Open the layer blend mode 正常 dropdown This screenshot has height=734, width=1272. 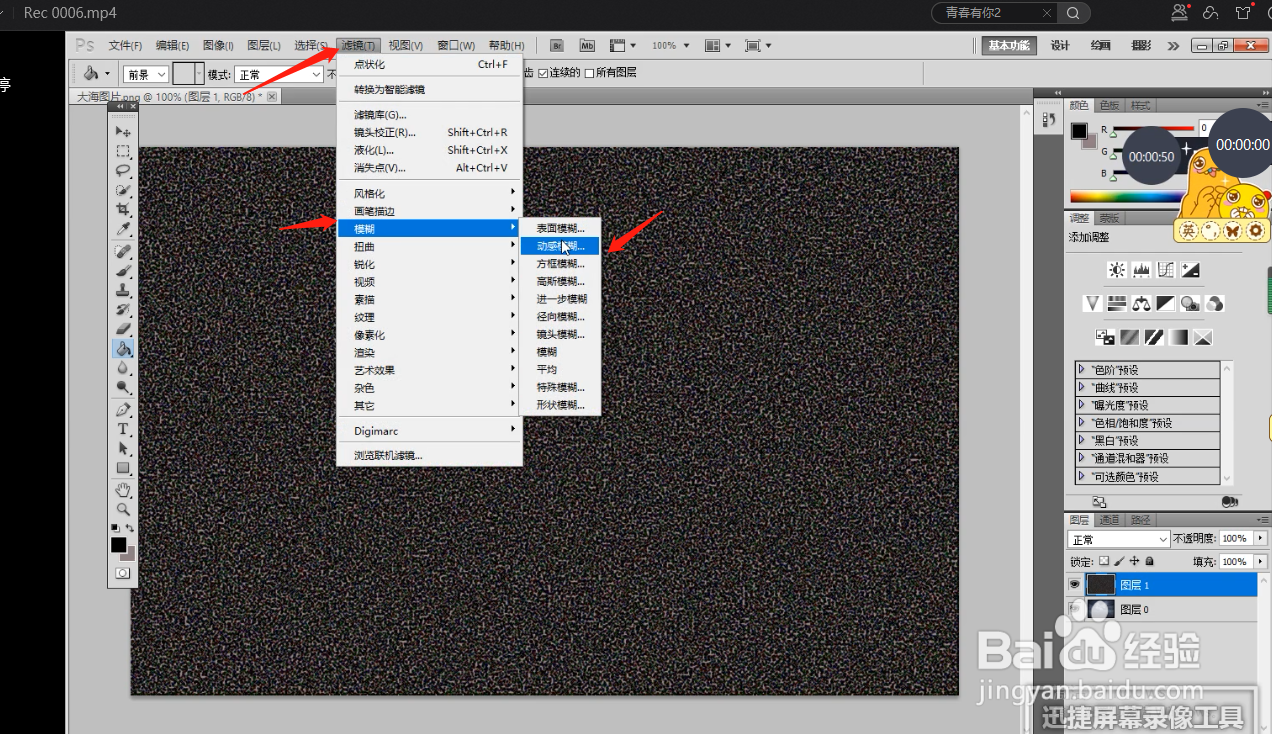tap(1118, 540)
